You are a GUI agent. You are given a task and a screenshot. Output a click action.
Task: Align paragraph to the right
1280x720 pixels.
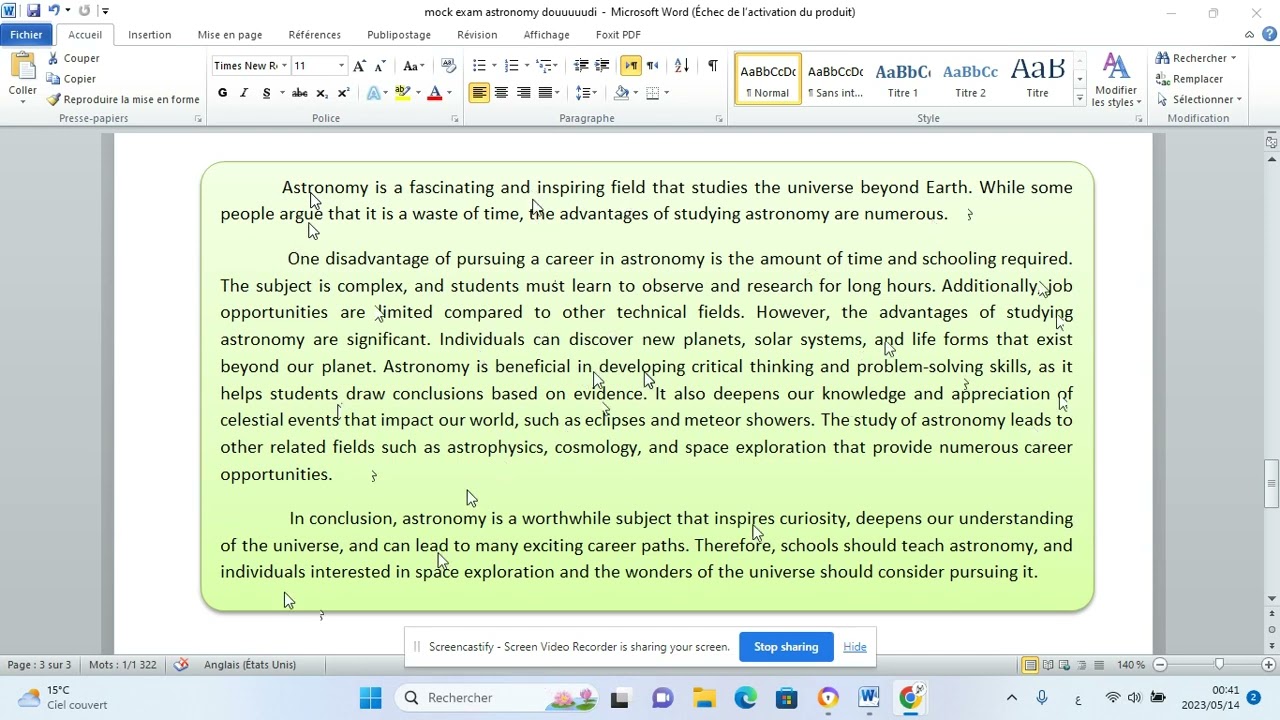pyautogui.click(x=523, y=93)
